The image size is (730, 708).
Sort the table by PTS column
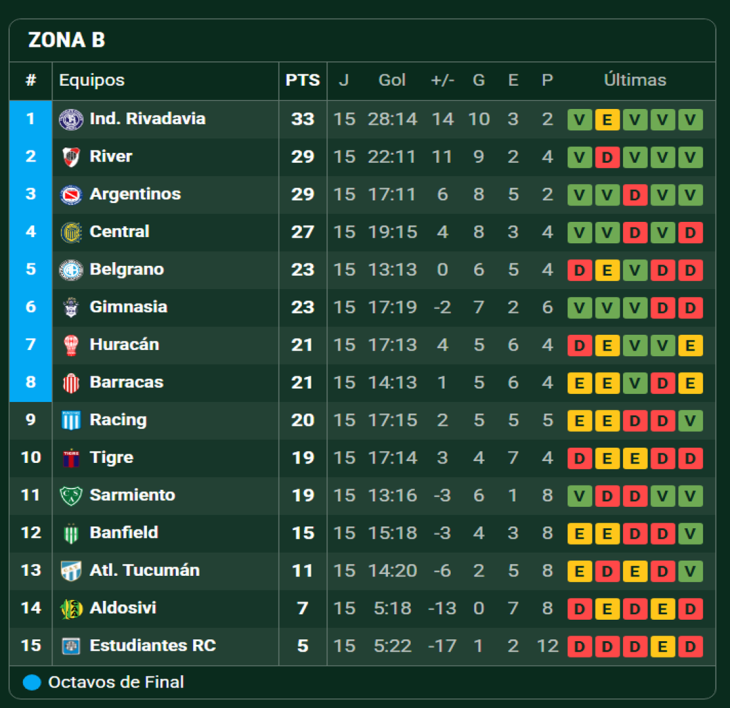tap(302, 81)
